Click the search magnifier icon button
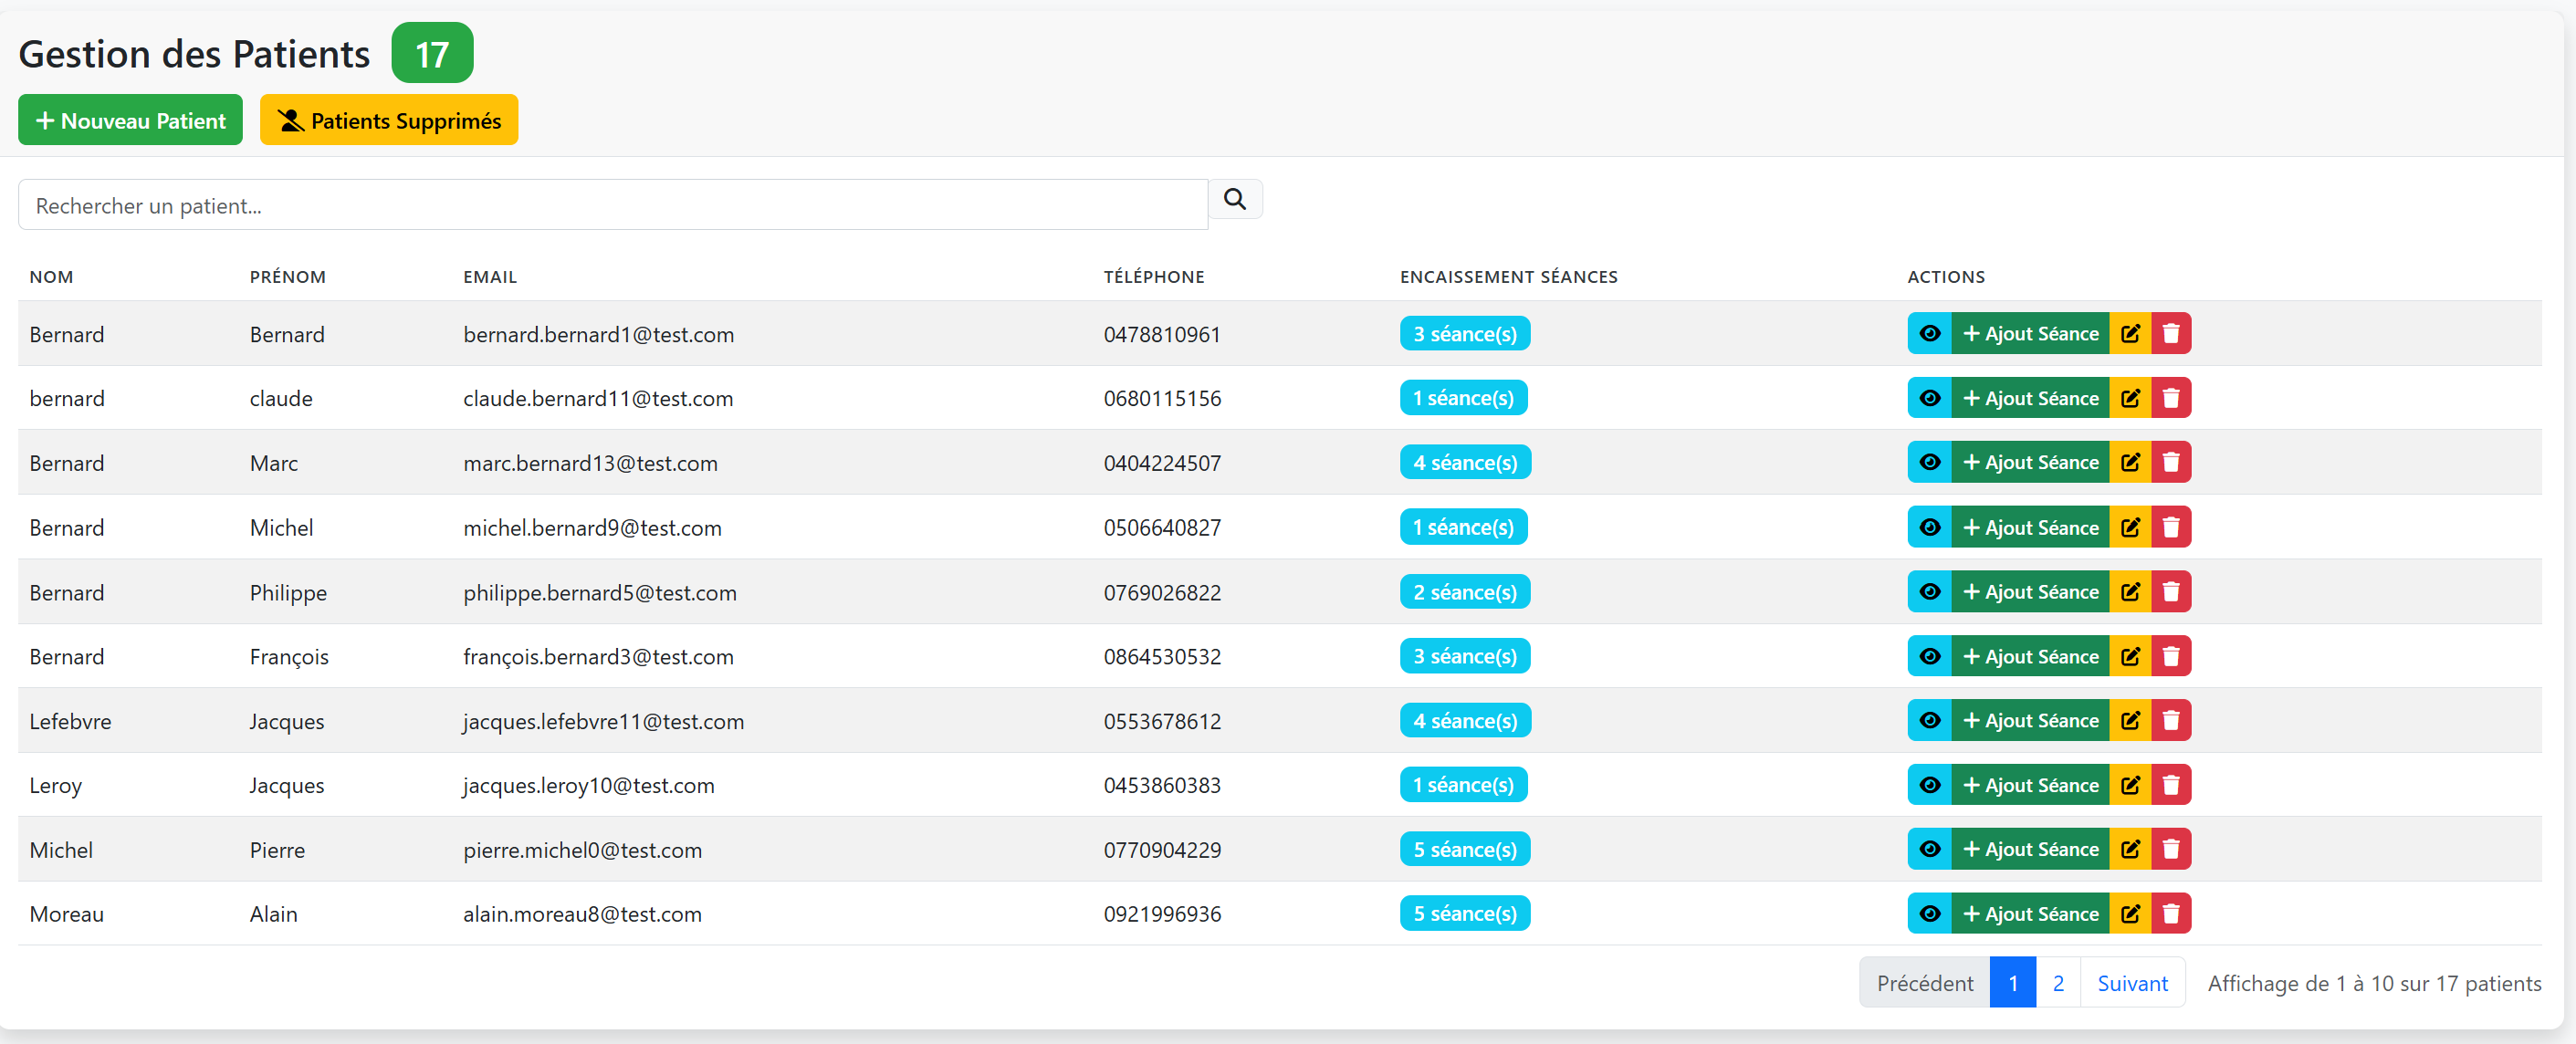Image resolution: width=2576 pixels, height=1044 pixels. tap(1235, 199)
